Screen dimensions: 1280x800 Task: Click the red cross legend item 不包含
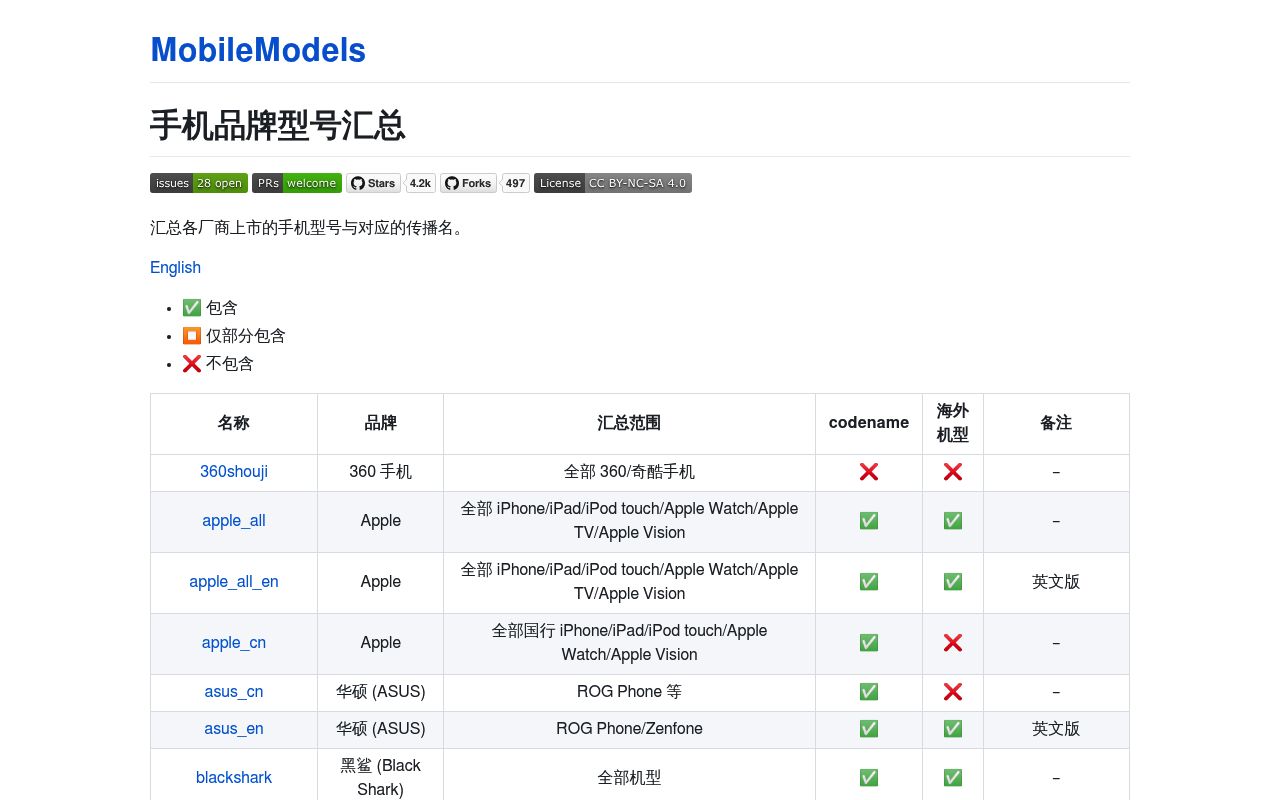tap(218, 364)
